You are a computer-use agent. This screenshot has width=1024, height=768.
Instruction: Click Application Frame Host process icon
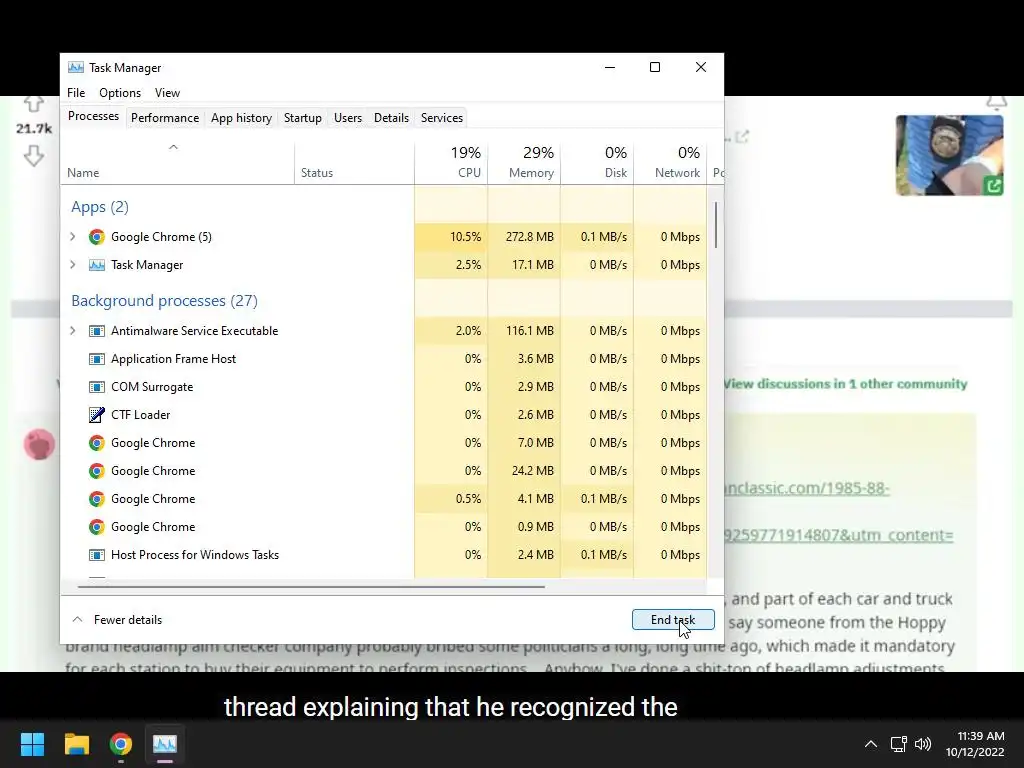(97, 359)
